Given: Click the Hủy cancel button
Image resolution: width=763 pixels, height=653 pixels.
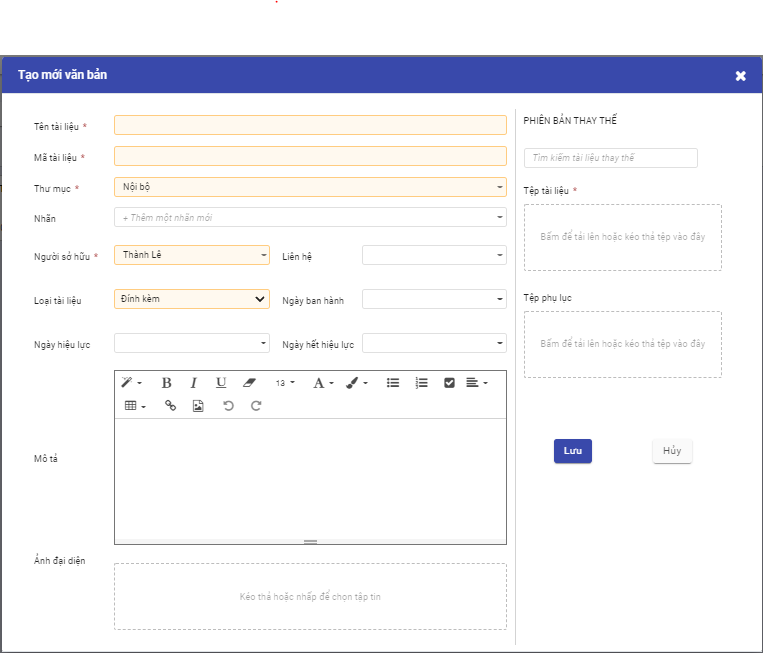Looking at the screenshot, I should (x=672, y=451).
